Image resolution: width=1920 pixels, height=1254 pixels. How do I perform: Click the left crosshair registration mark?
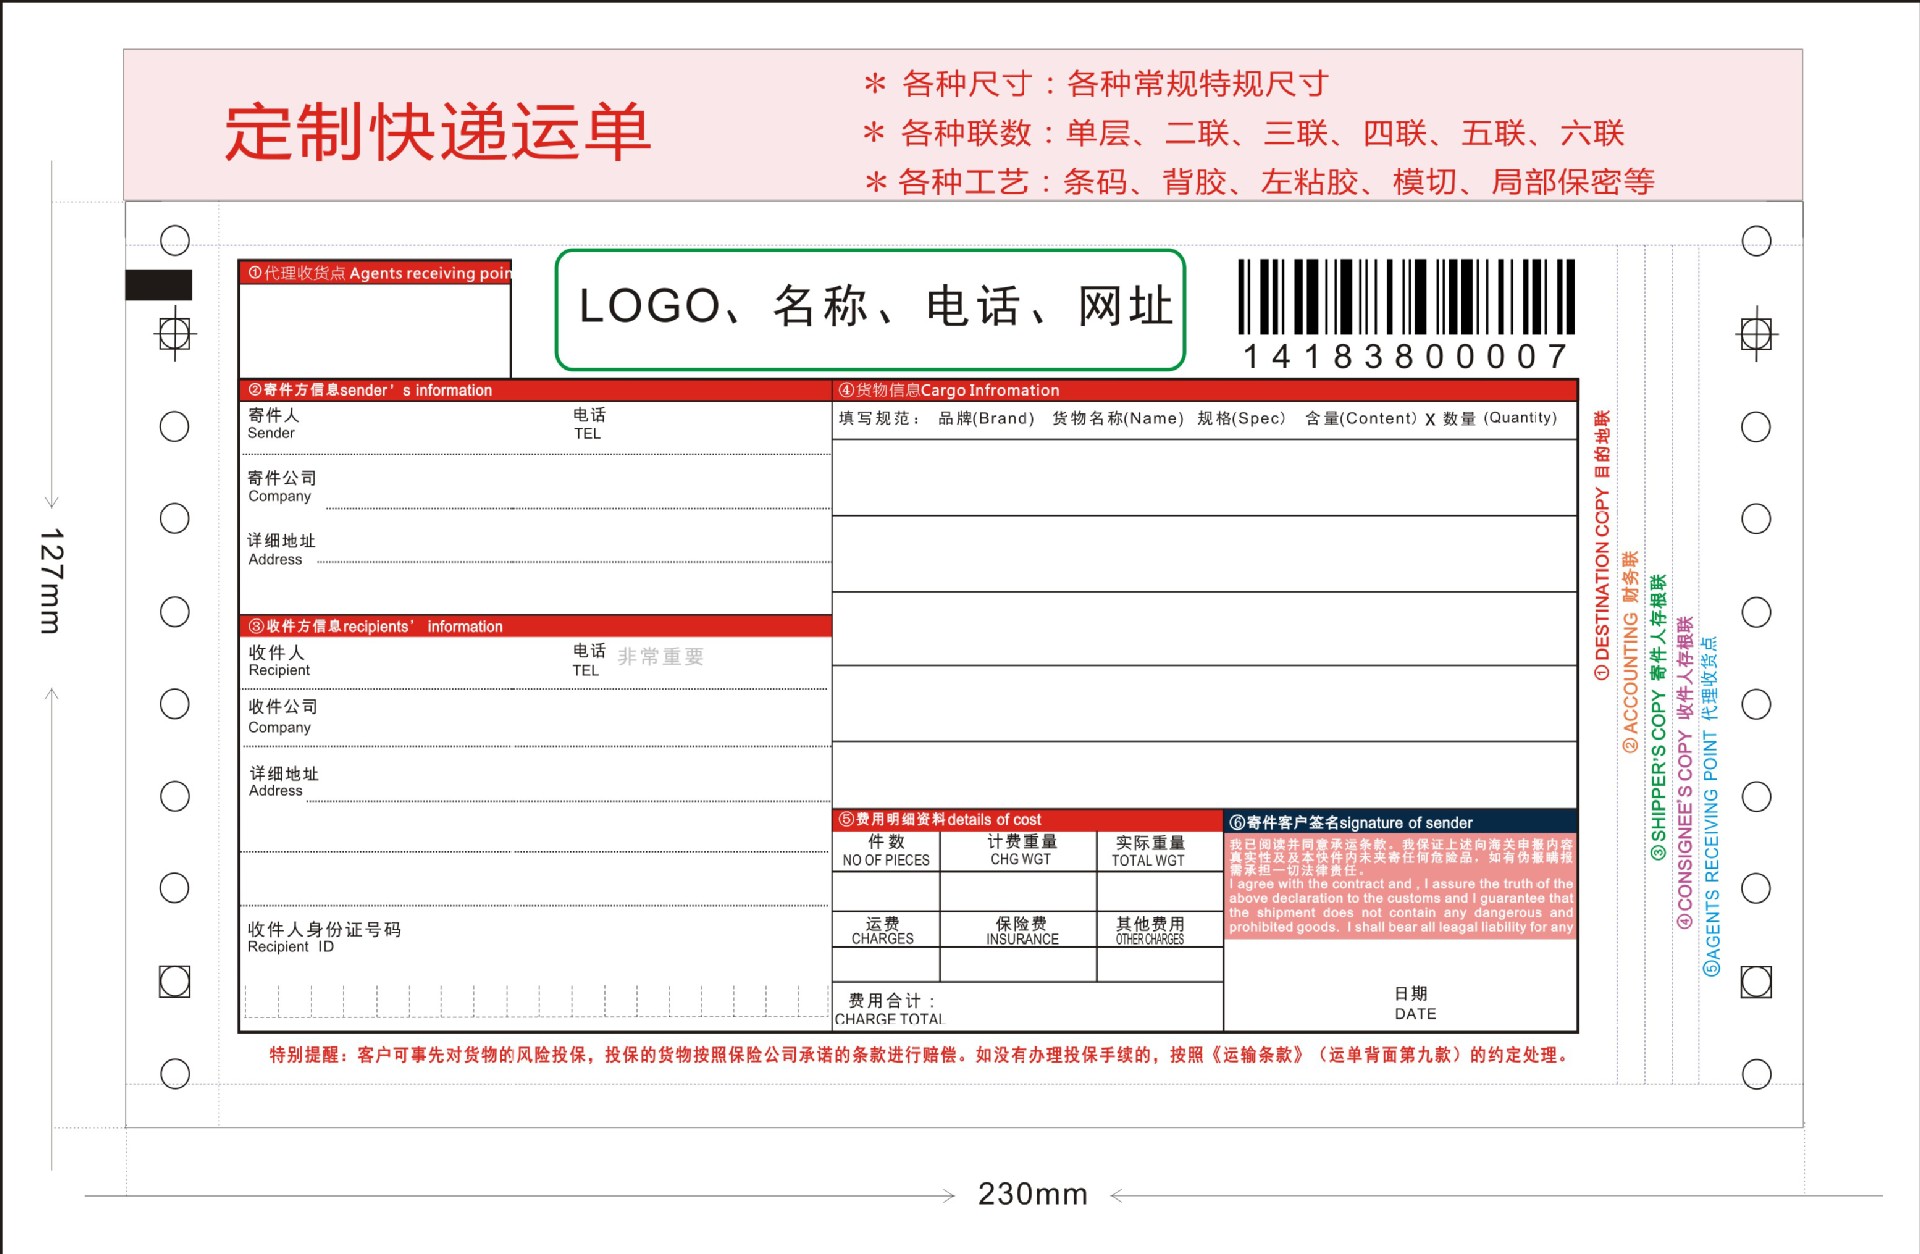coord(174,333)
